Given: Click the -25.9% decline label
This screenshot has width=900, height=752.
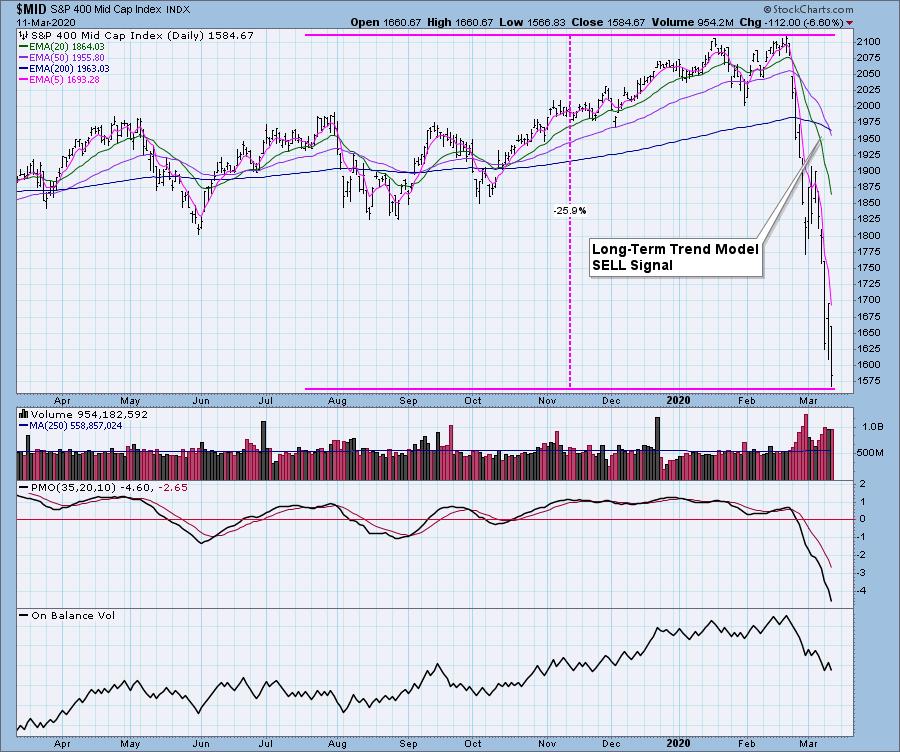Looking at the screenshot, I should pos(569,211).
